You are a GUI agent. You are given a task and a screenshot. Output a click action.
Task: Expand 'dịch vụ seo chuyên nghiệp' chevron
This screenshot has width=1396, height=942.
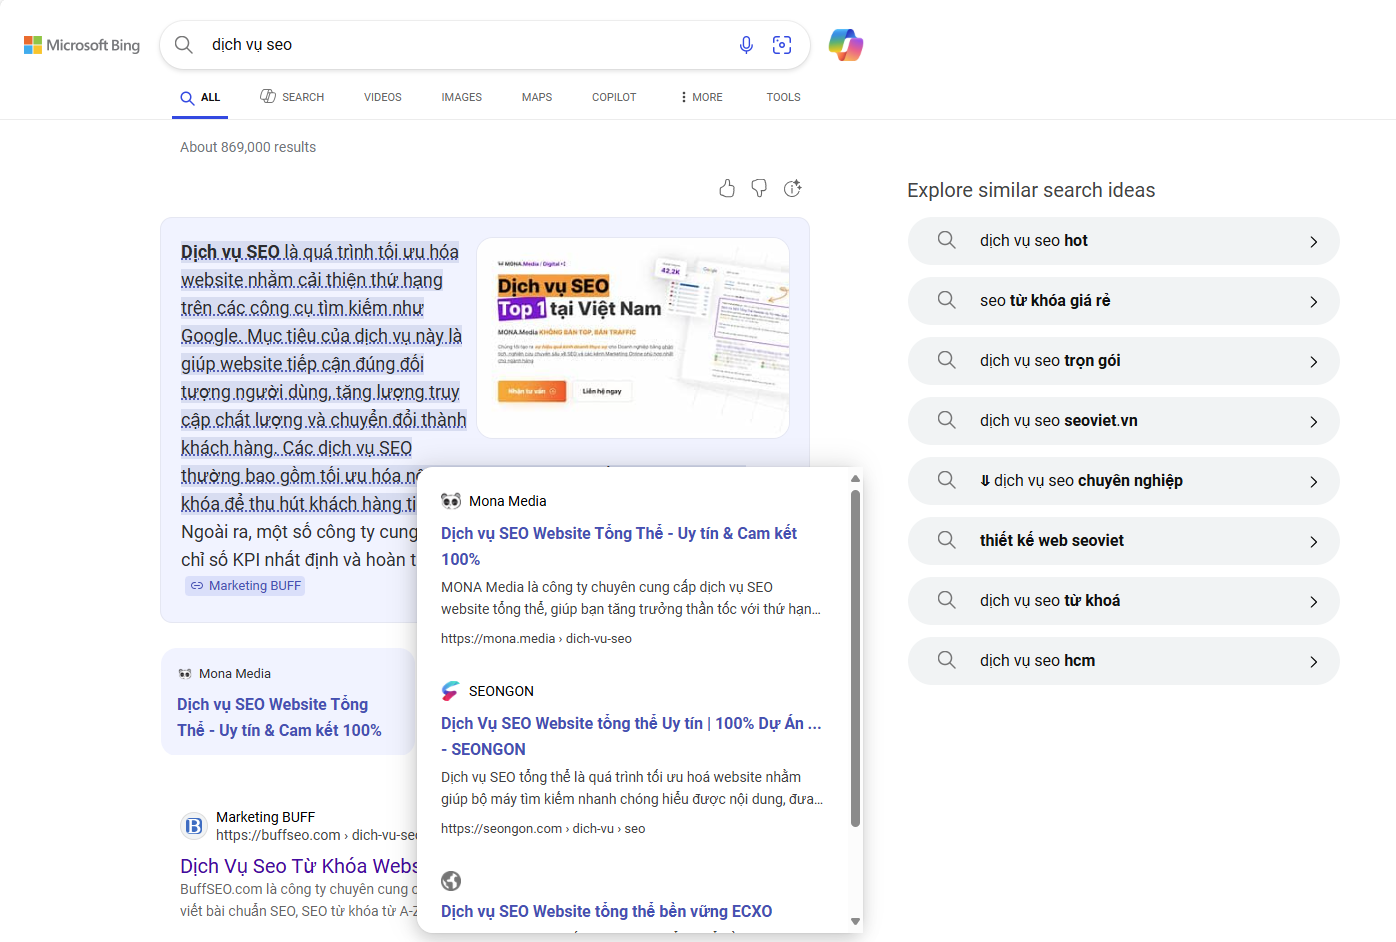[1314, 482]
